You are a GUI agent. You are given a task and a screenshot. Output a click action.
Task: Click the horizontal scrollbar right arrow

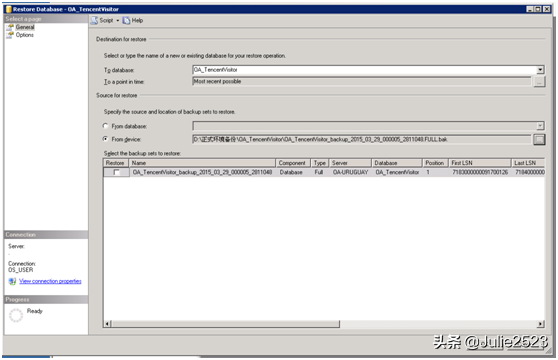540,324
